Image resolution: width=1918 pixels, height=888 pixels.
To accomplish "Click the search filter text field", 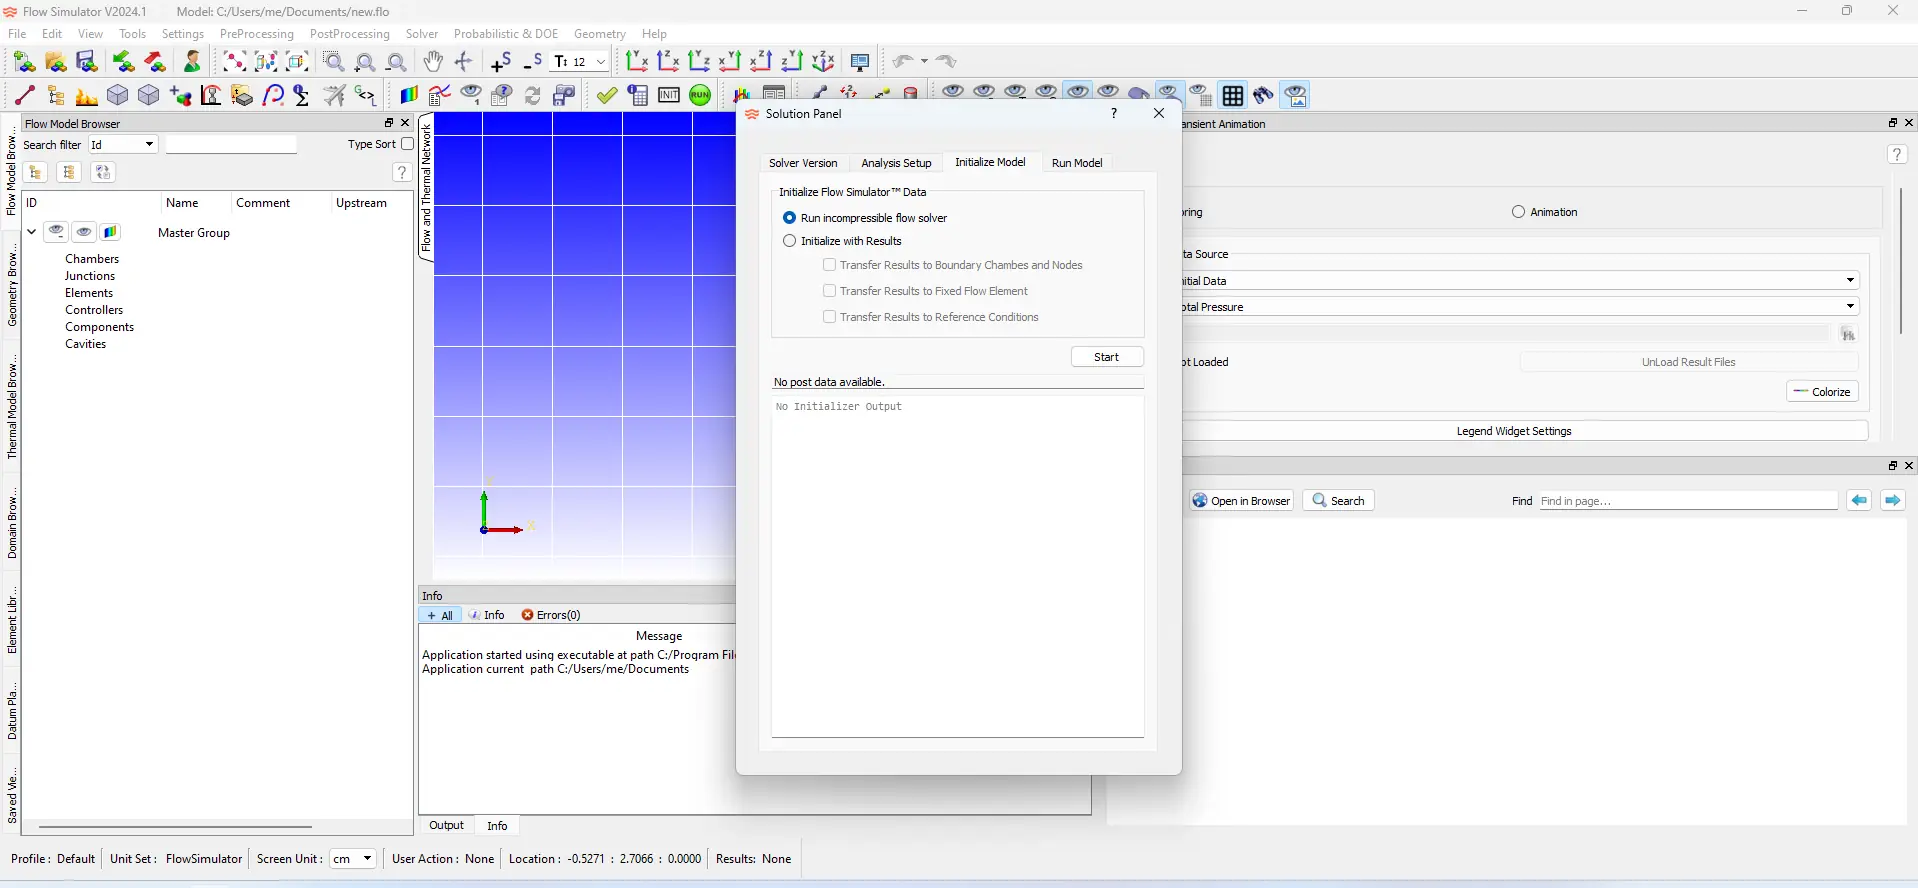I will pos(231,145).
